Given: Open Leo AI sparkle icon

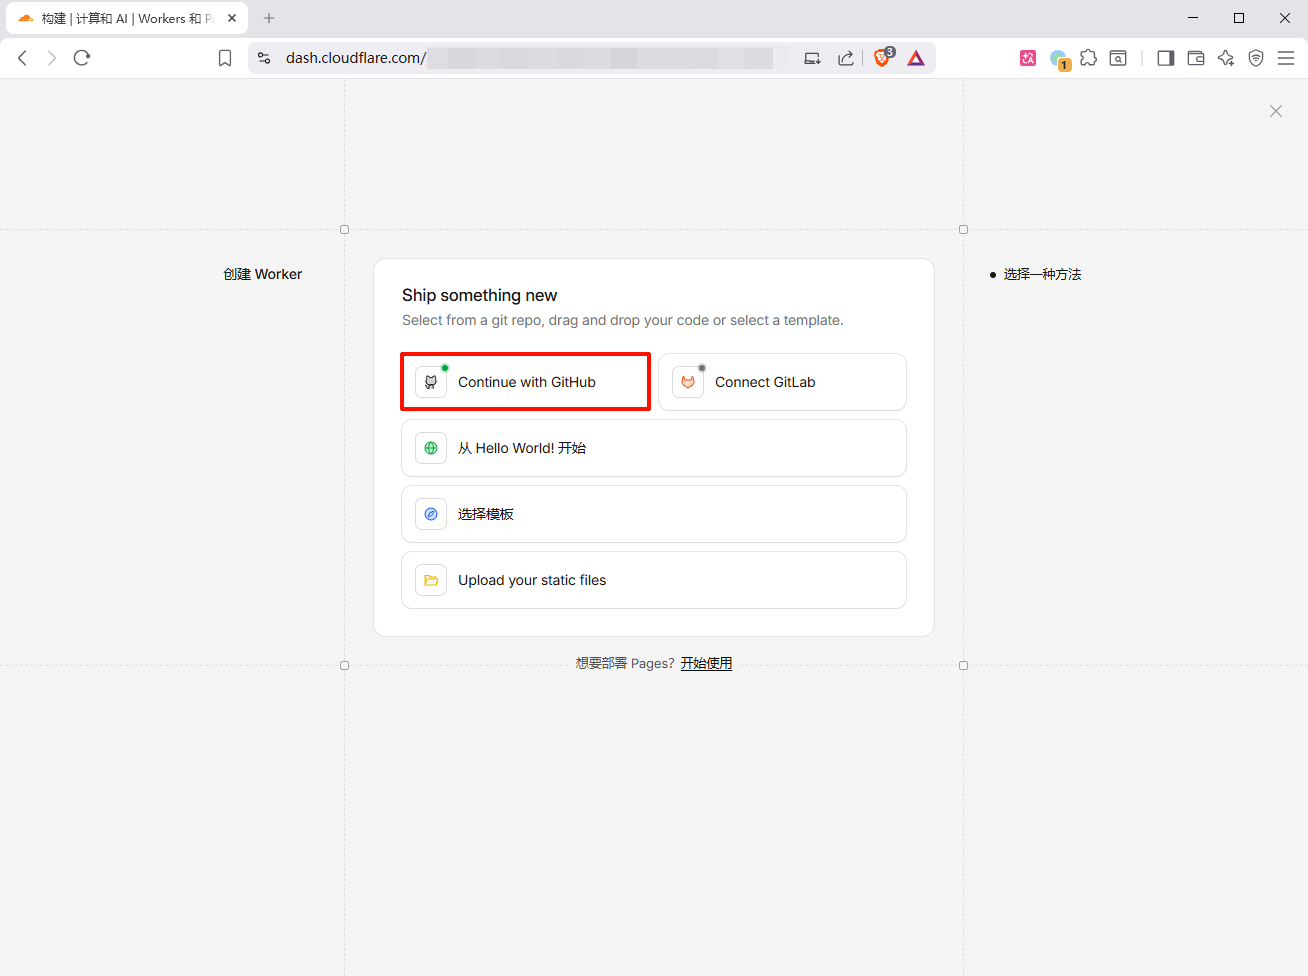Looking at the screenshot, I should tap(1226, 58).
